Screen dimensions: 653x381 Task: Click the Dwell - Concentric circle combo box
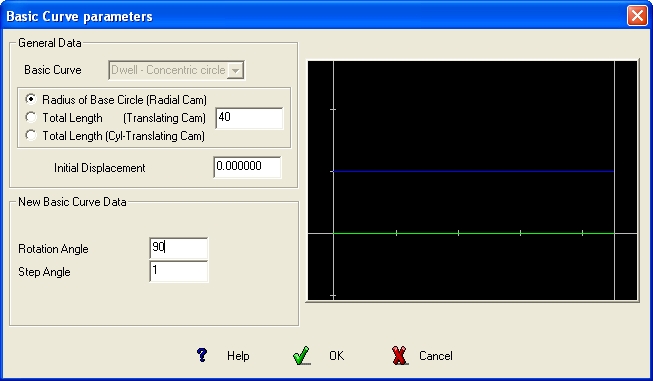click(x=177, y=70)
